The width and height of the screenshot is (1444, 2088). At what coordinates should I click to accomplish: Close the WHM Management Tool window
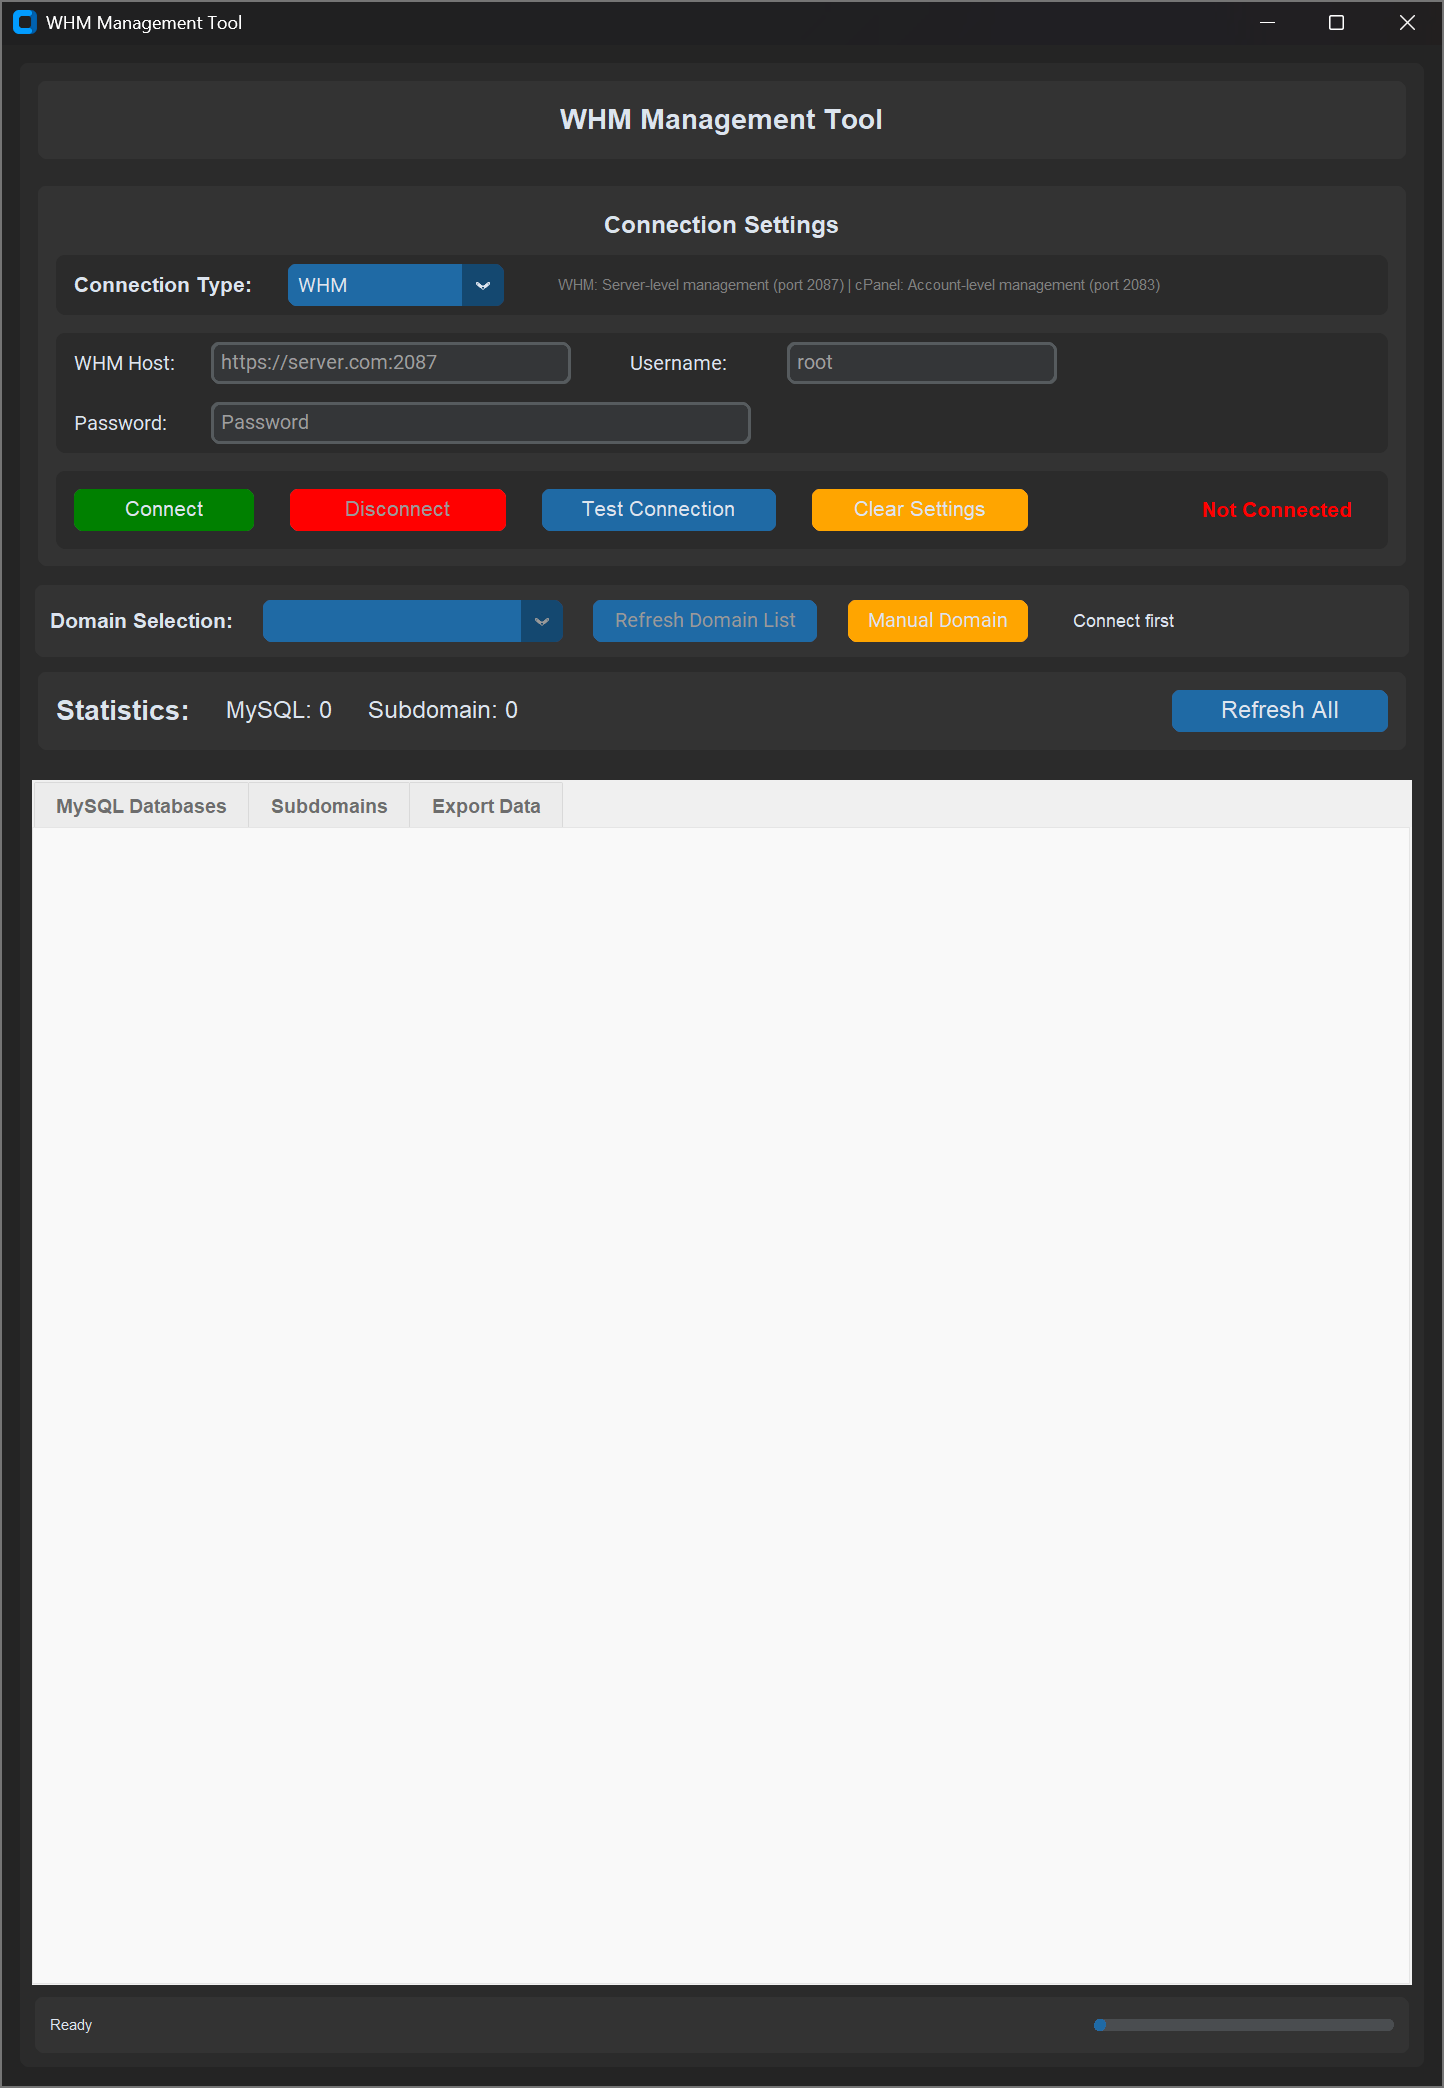coord(1407,22)
